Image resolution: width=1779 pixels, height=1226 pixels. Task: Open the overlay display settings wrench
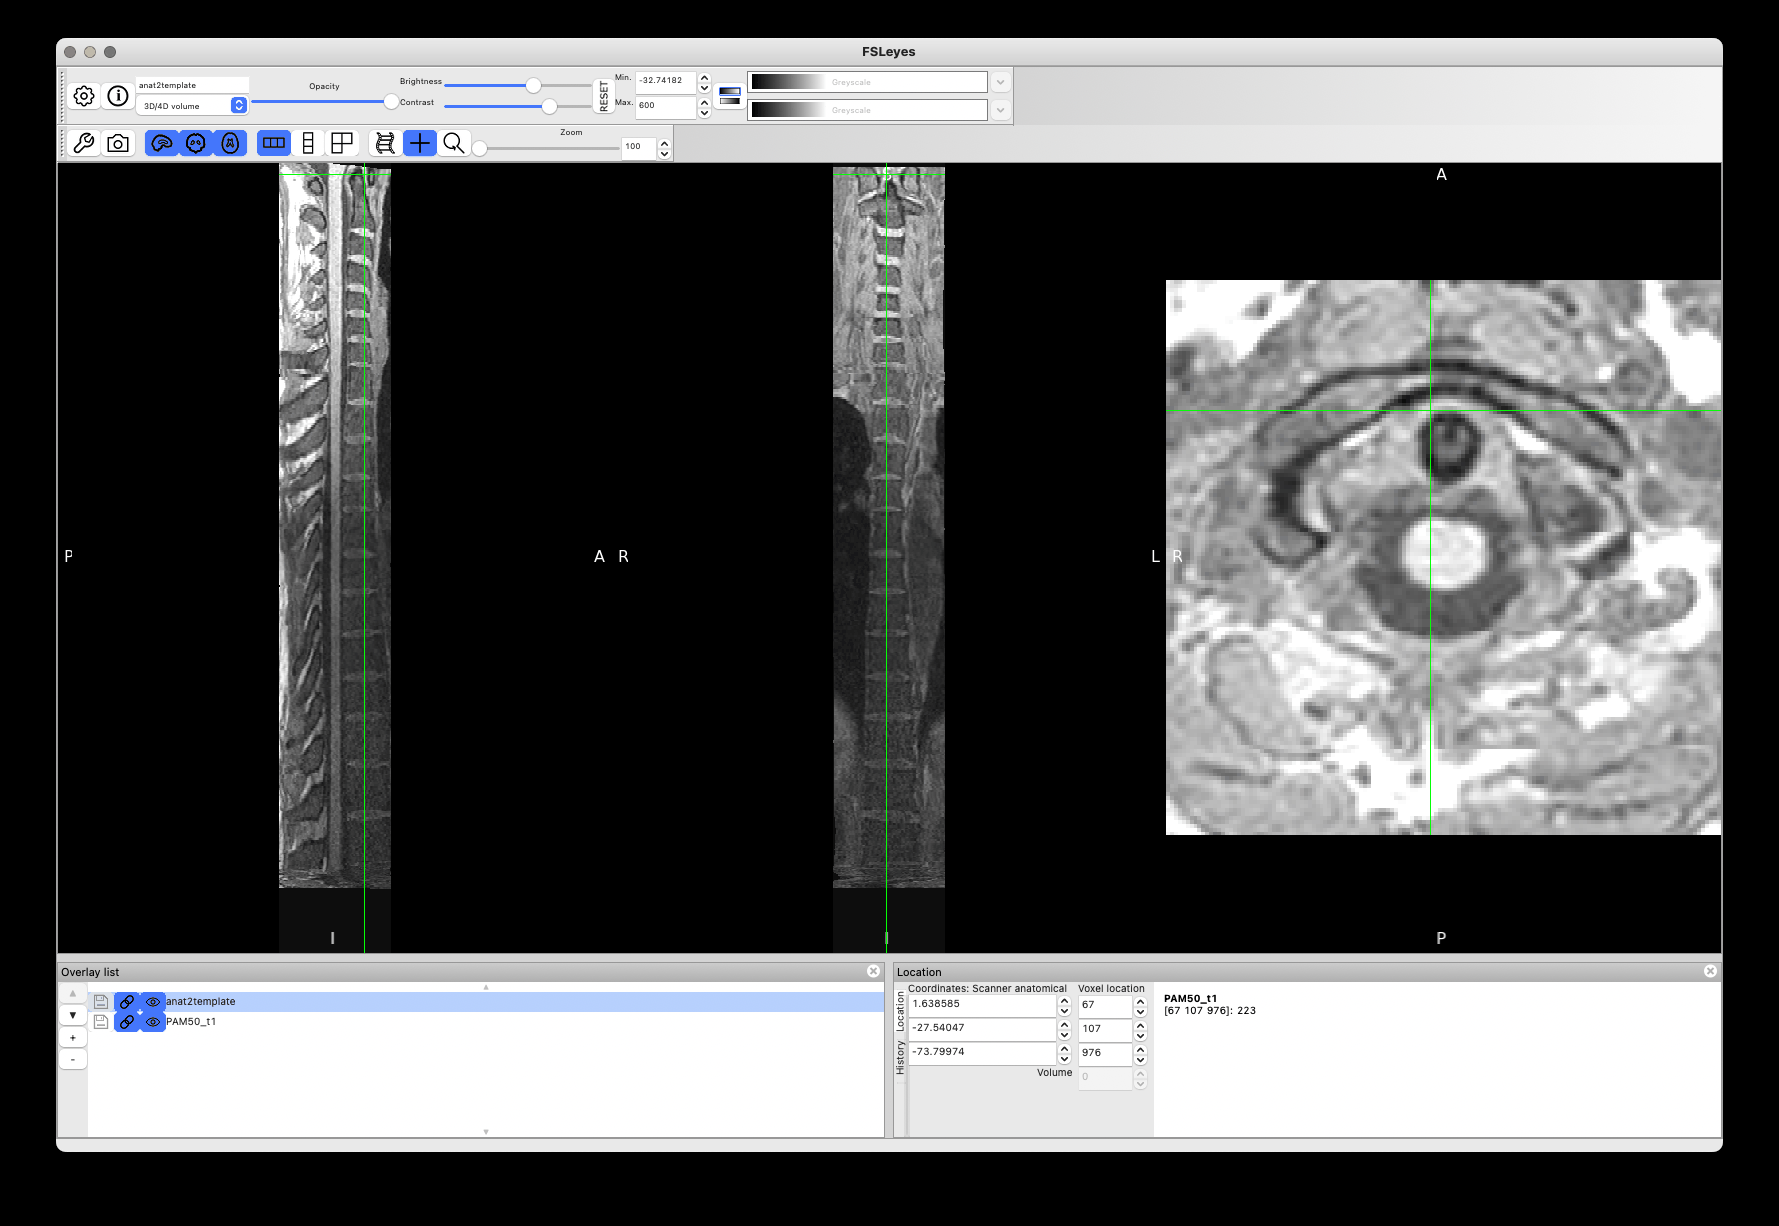tap(84, 143)
